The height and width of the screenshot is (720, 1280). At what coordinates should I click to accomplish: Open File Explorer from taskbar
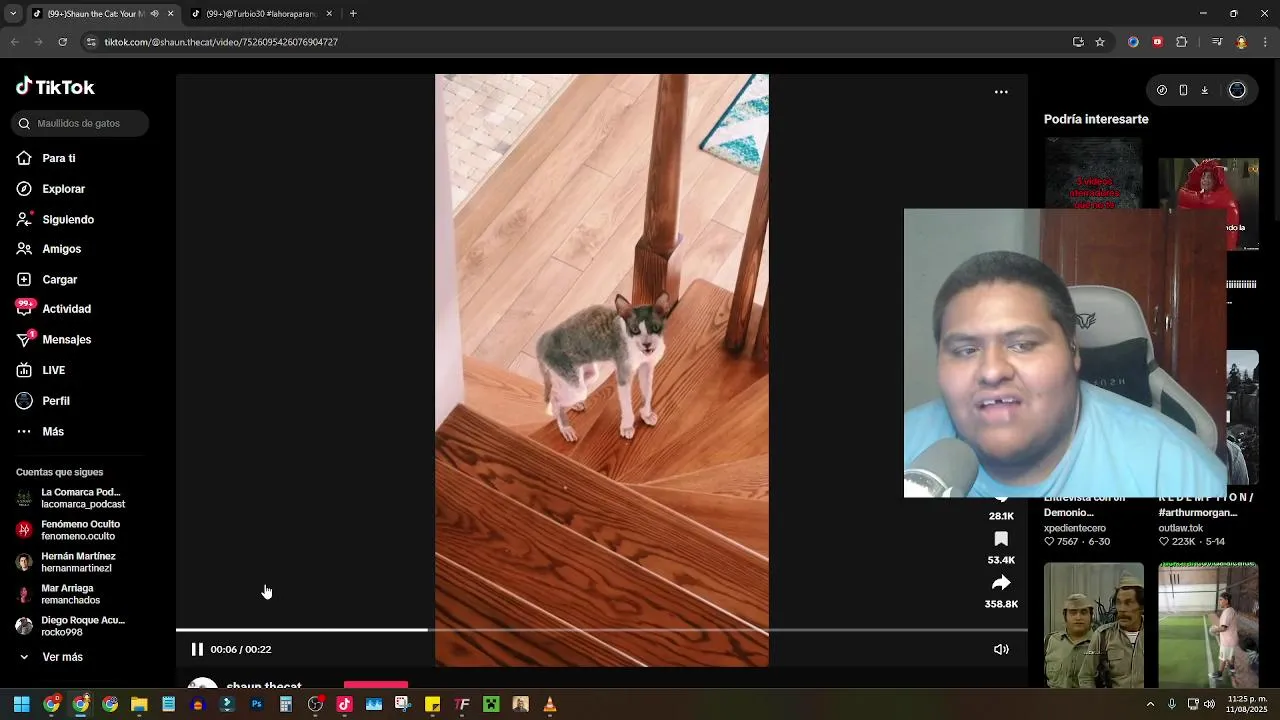click(x=139, y=704)
